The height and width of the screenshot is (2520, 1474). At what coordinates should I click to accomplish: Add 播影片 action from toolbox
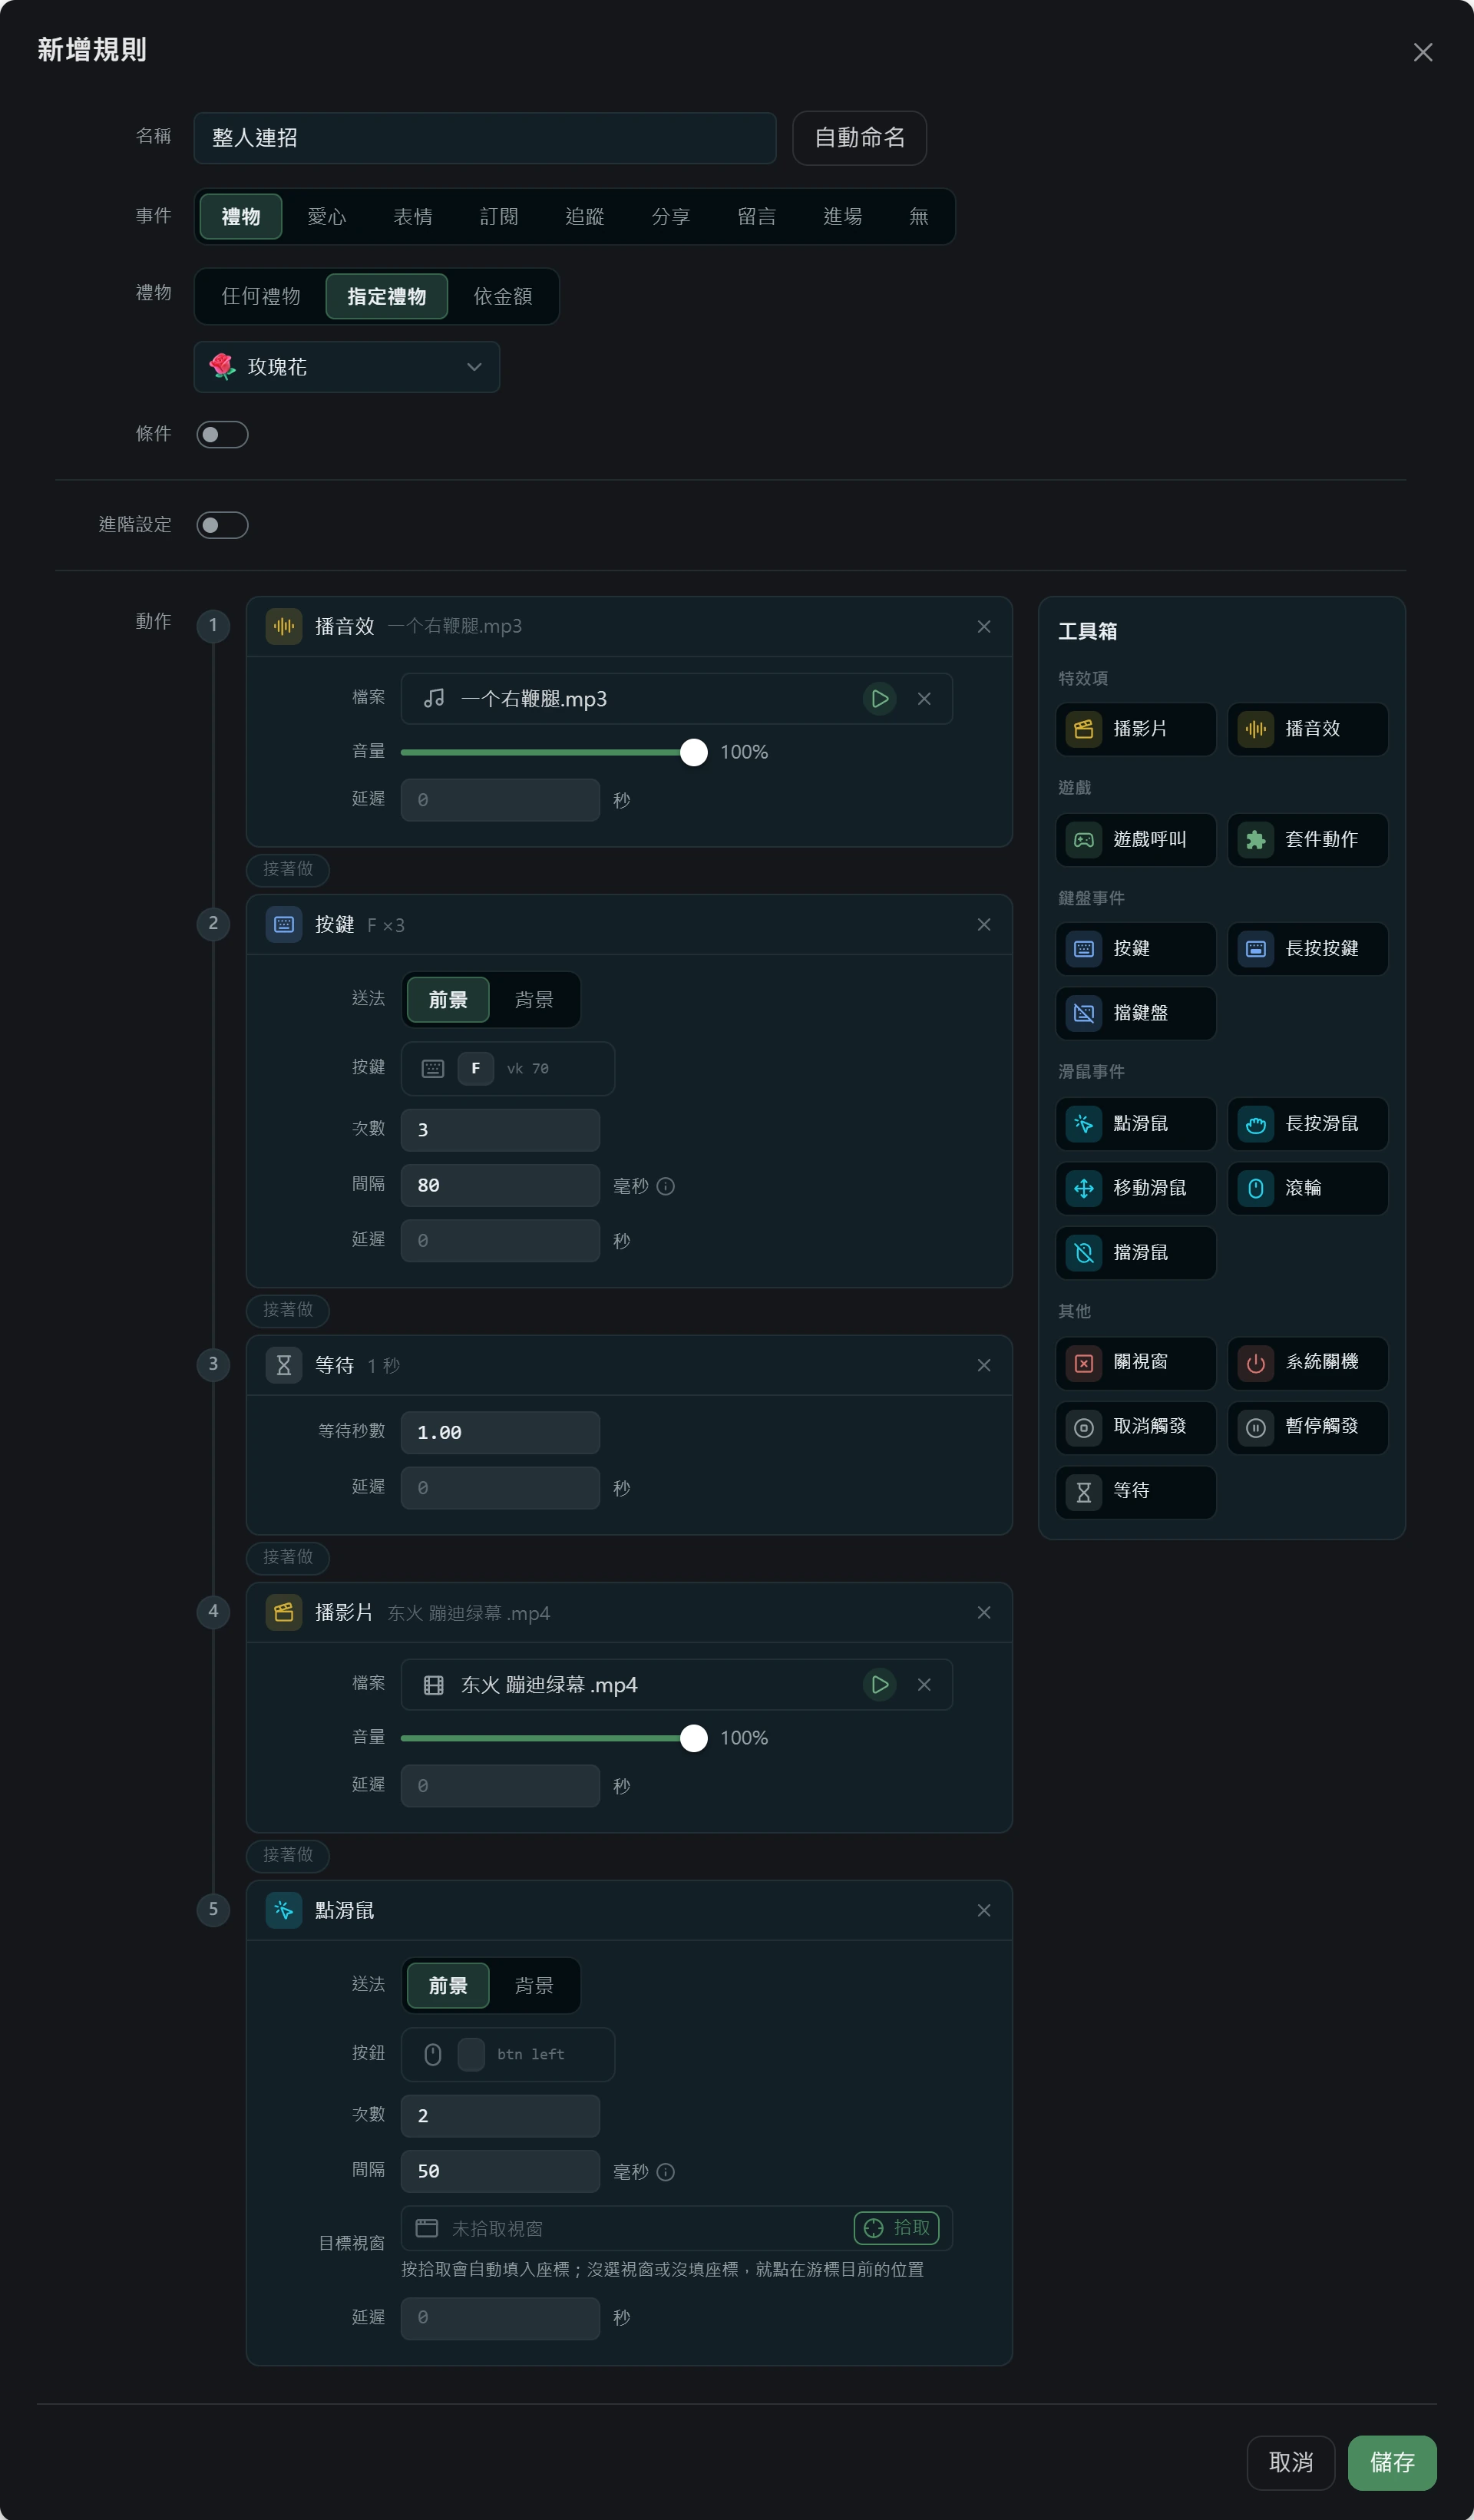tap(1135, 729)
